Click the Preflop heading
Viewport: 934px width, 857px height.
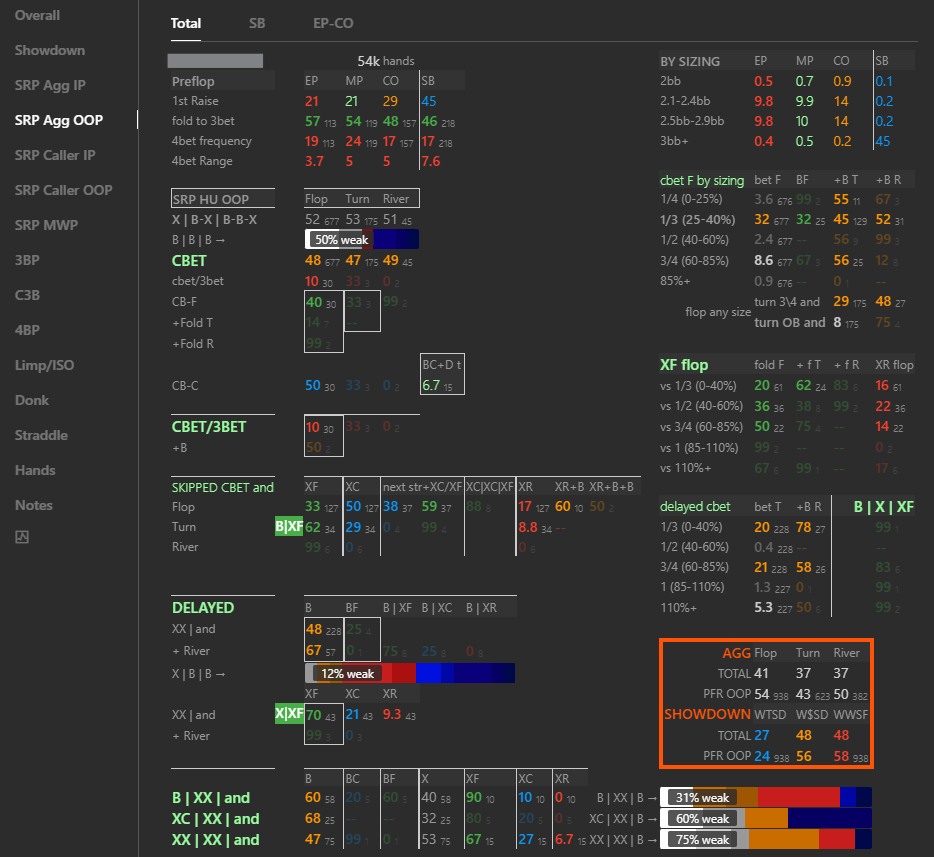193,82
